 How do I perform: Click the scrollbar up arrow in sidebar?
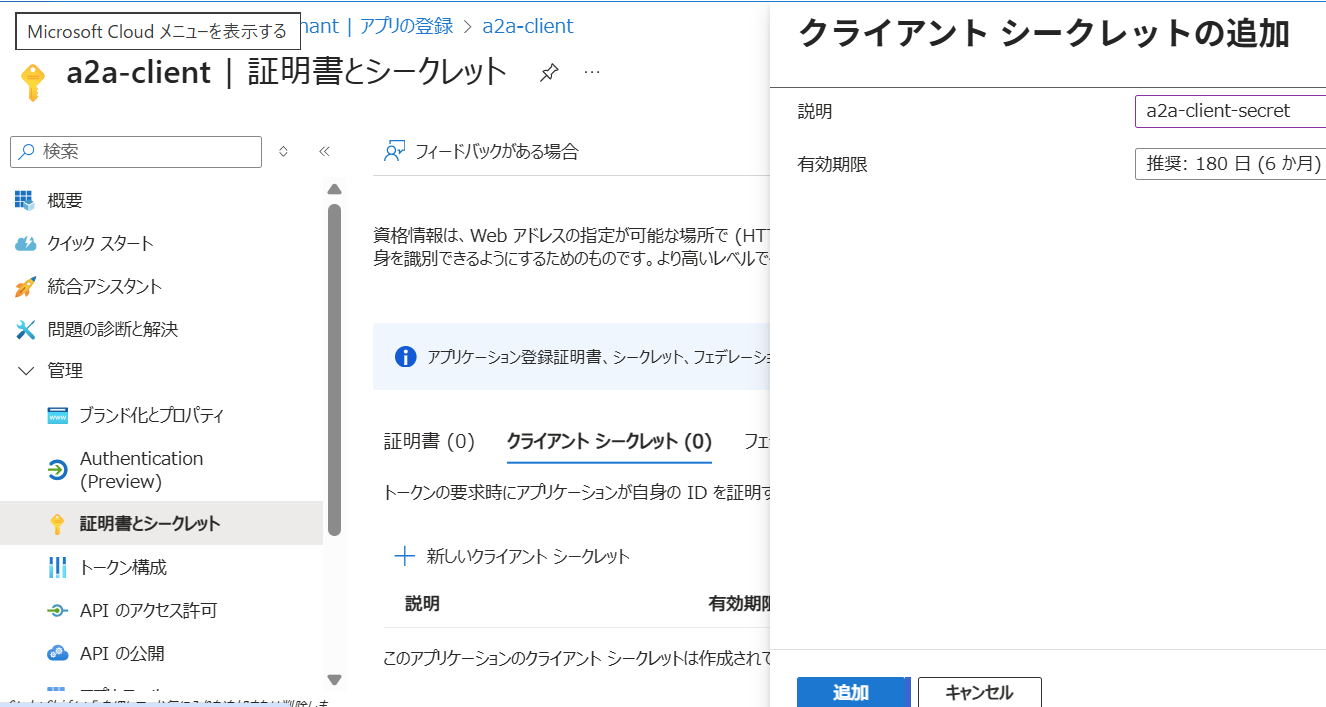(334, 189)
